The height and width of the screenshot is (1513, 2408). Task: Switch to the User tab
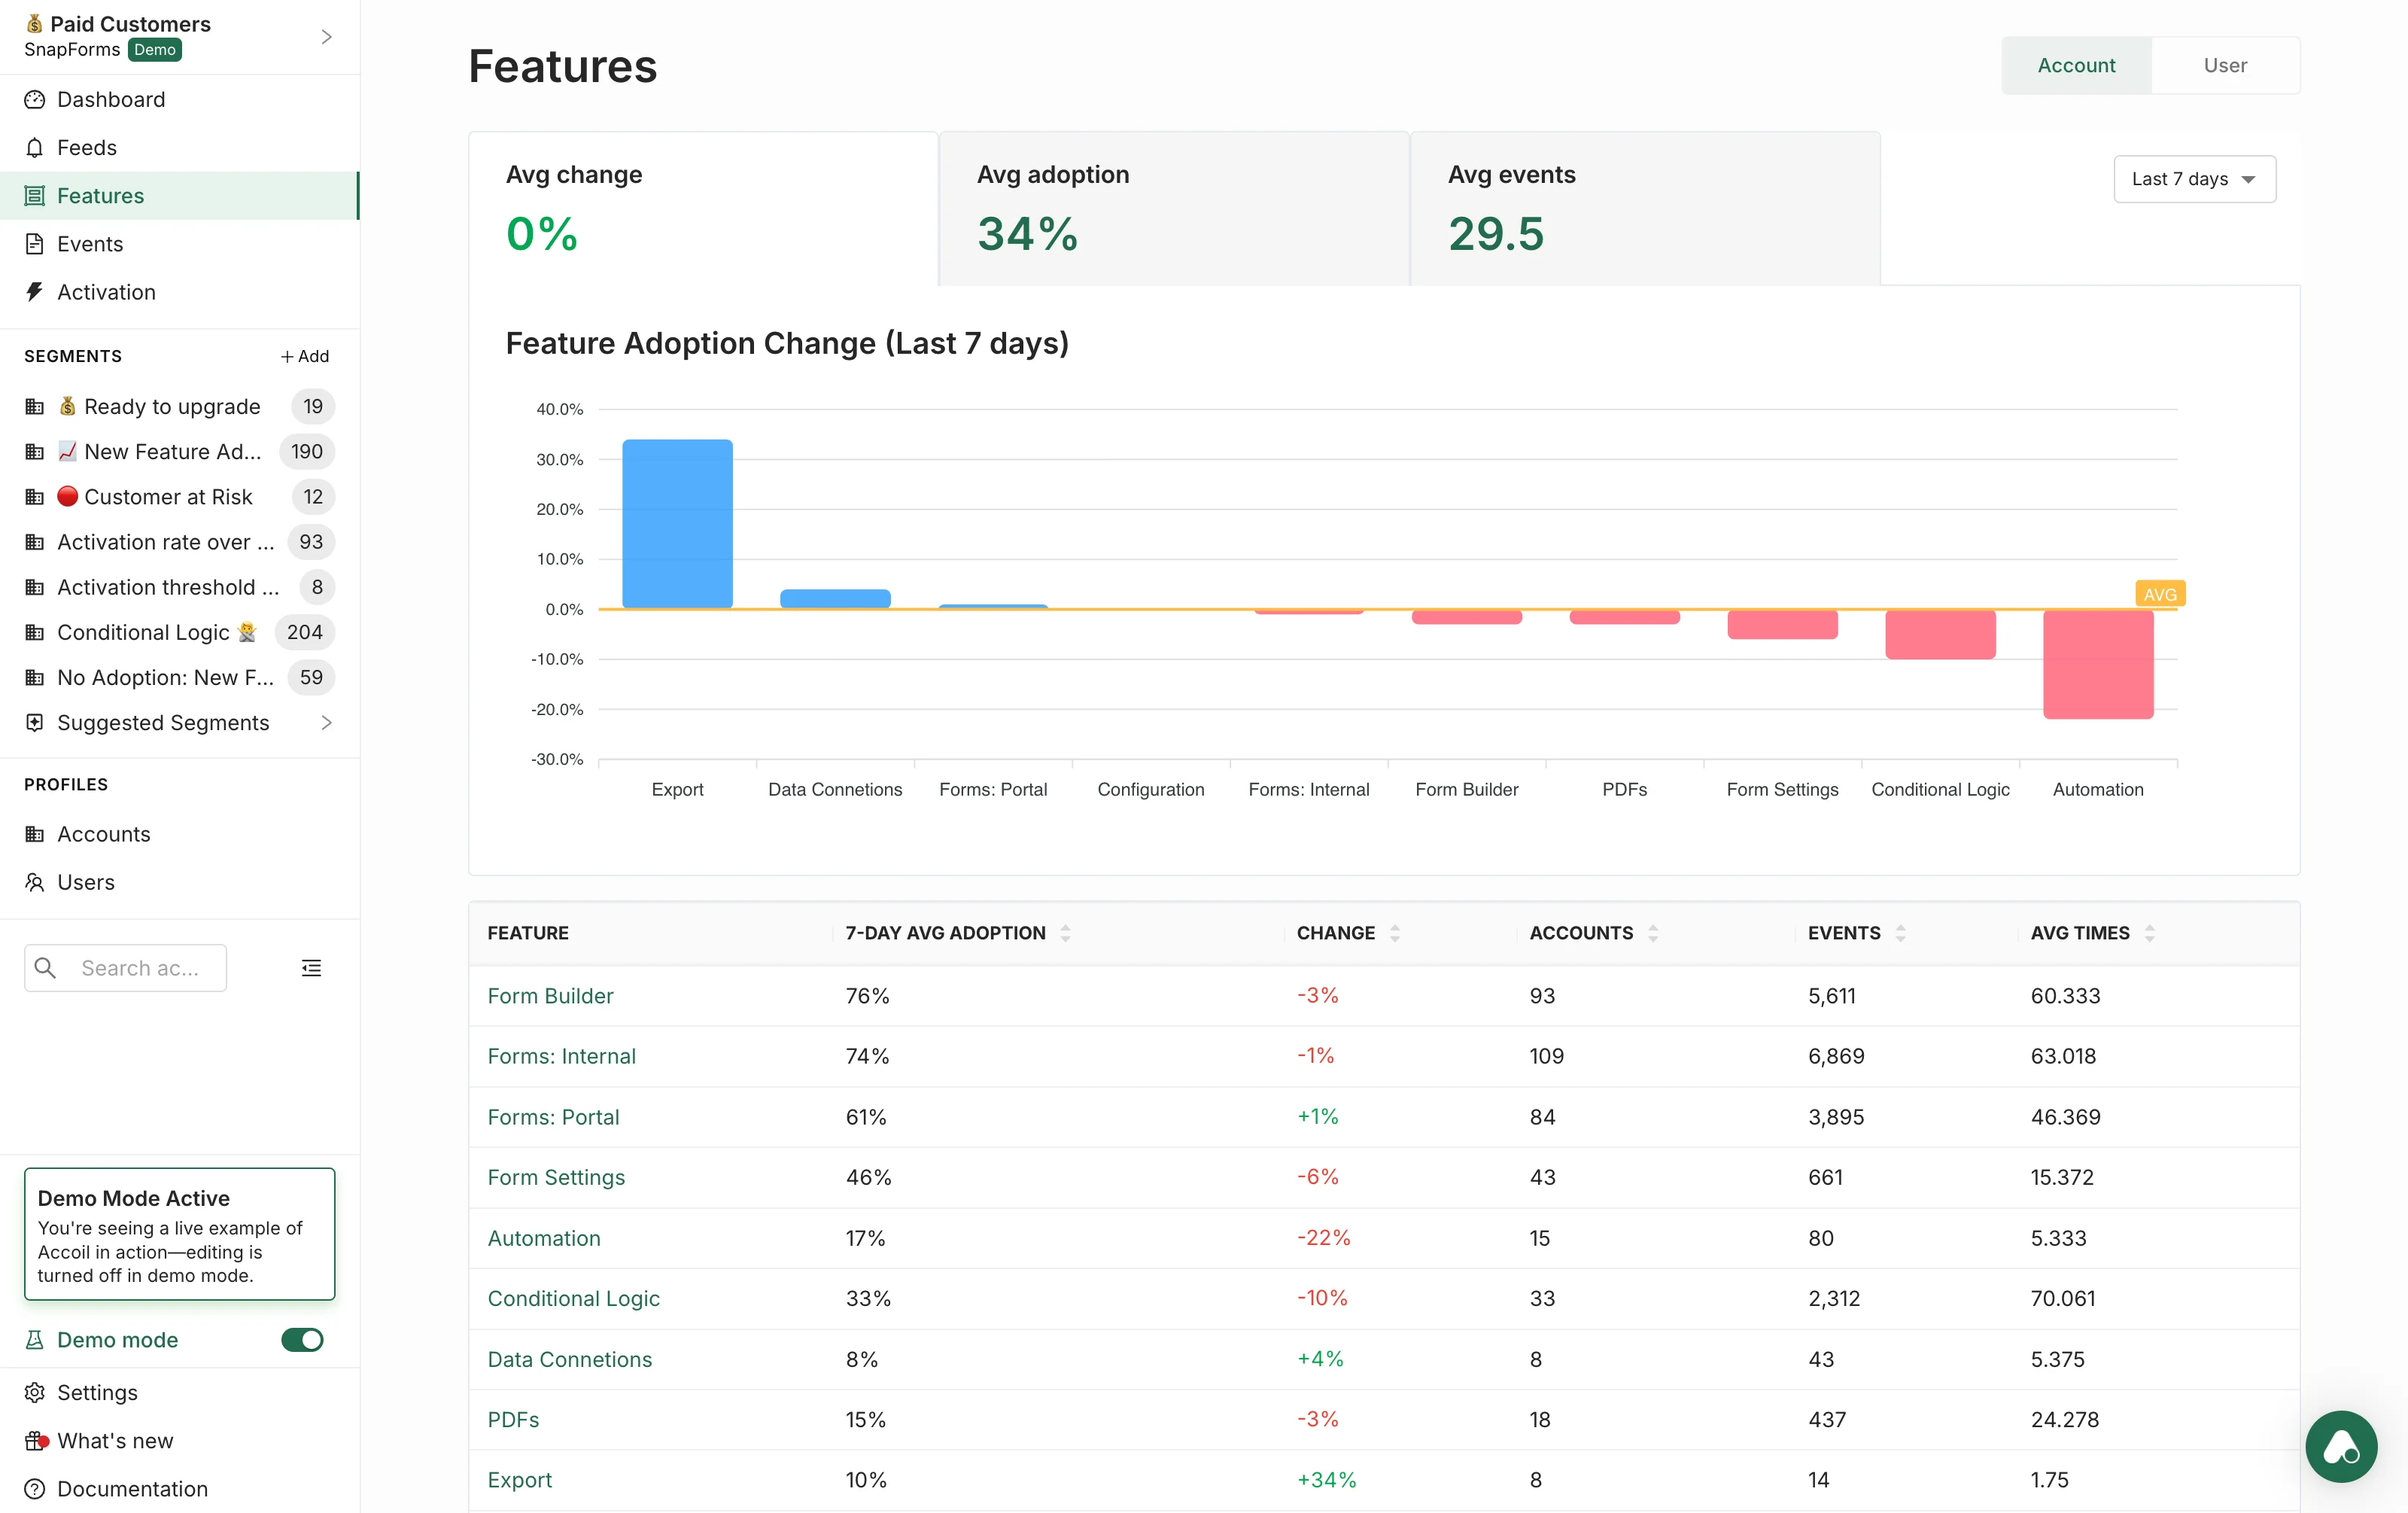pyautogui.click(x=2225, y=64)
